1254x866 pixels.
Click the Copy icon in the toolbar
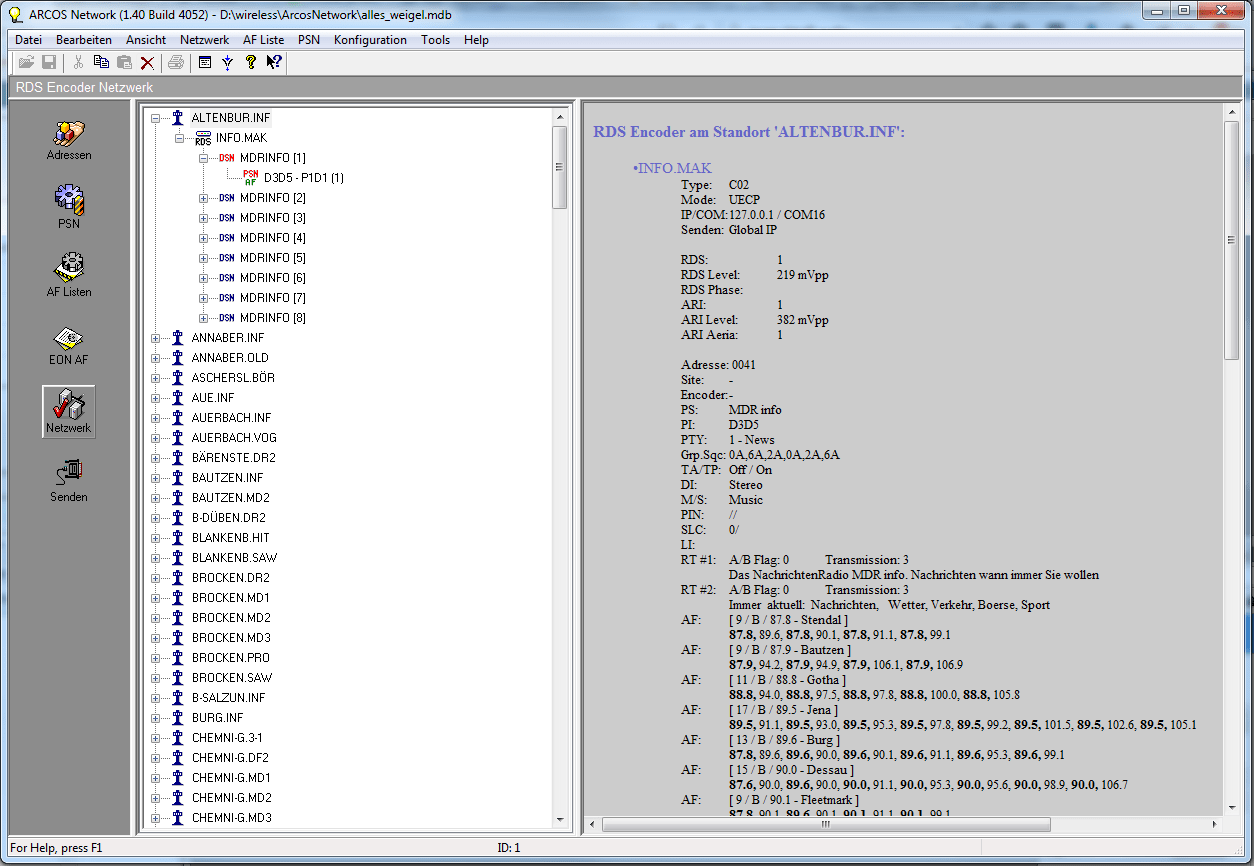pyautogui.click(x=100, y=61)
